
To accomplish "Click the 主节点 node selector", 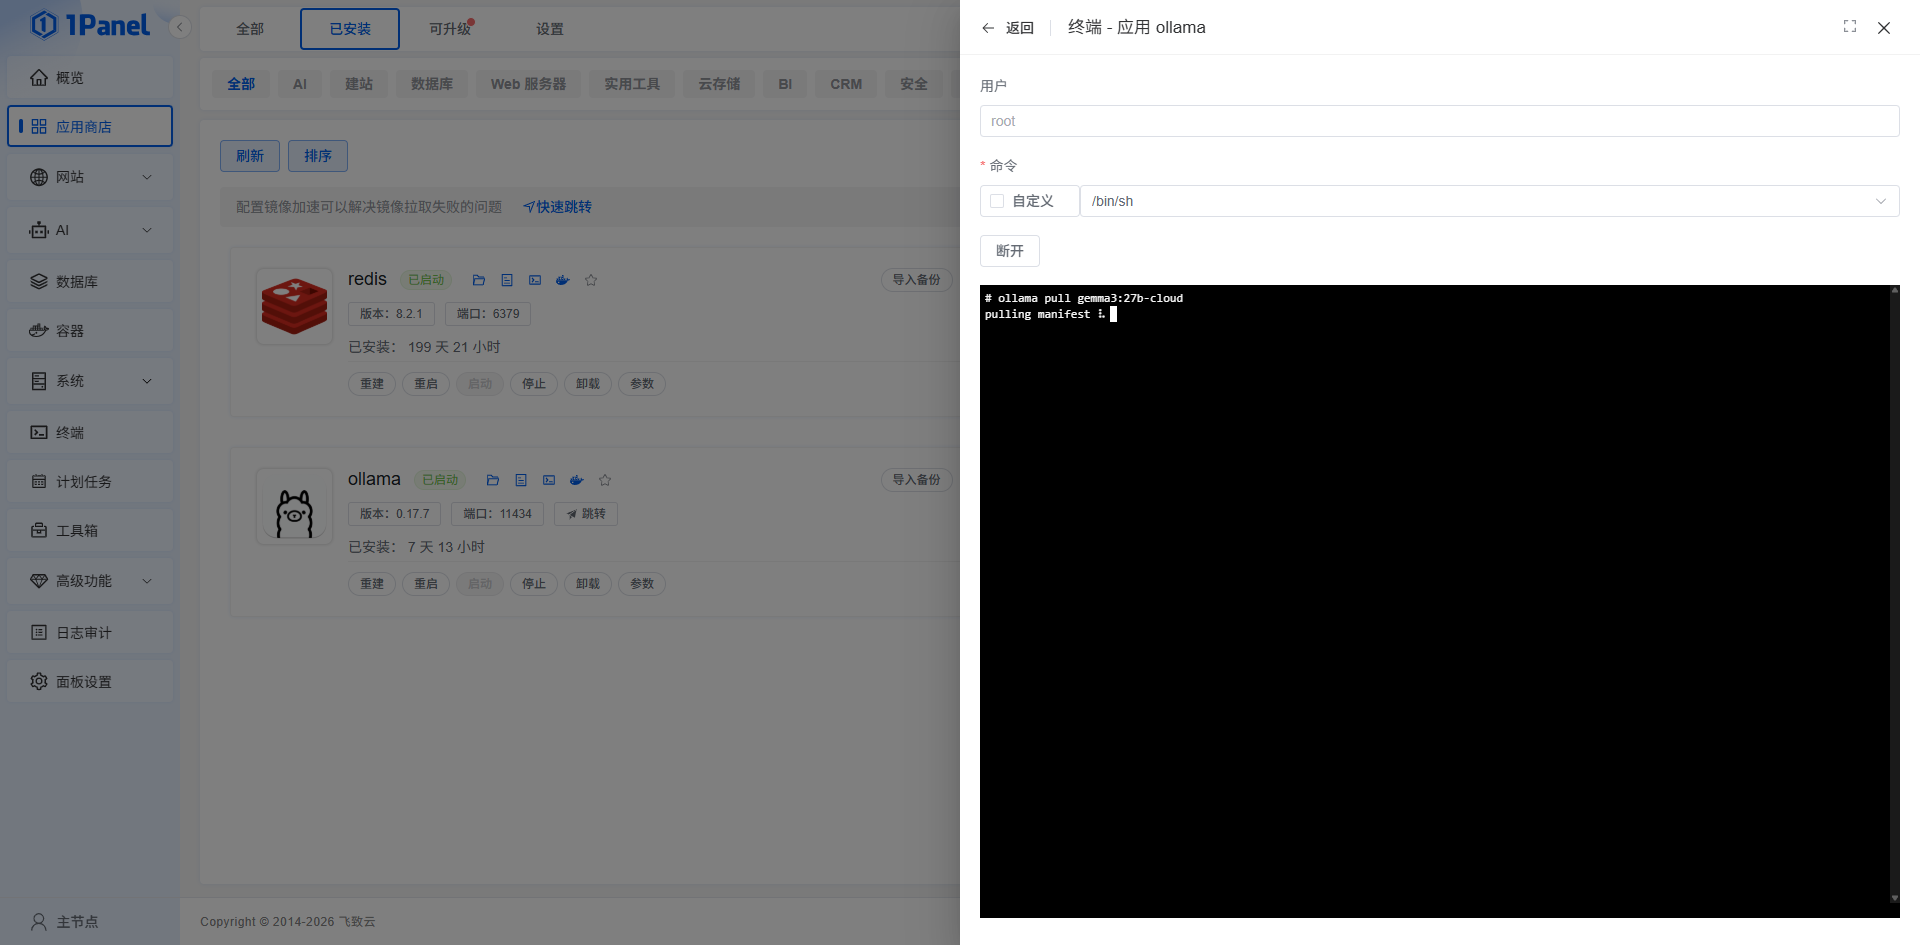I will click(x=65, y=921).
